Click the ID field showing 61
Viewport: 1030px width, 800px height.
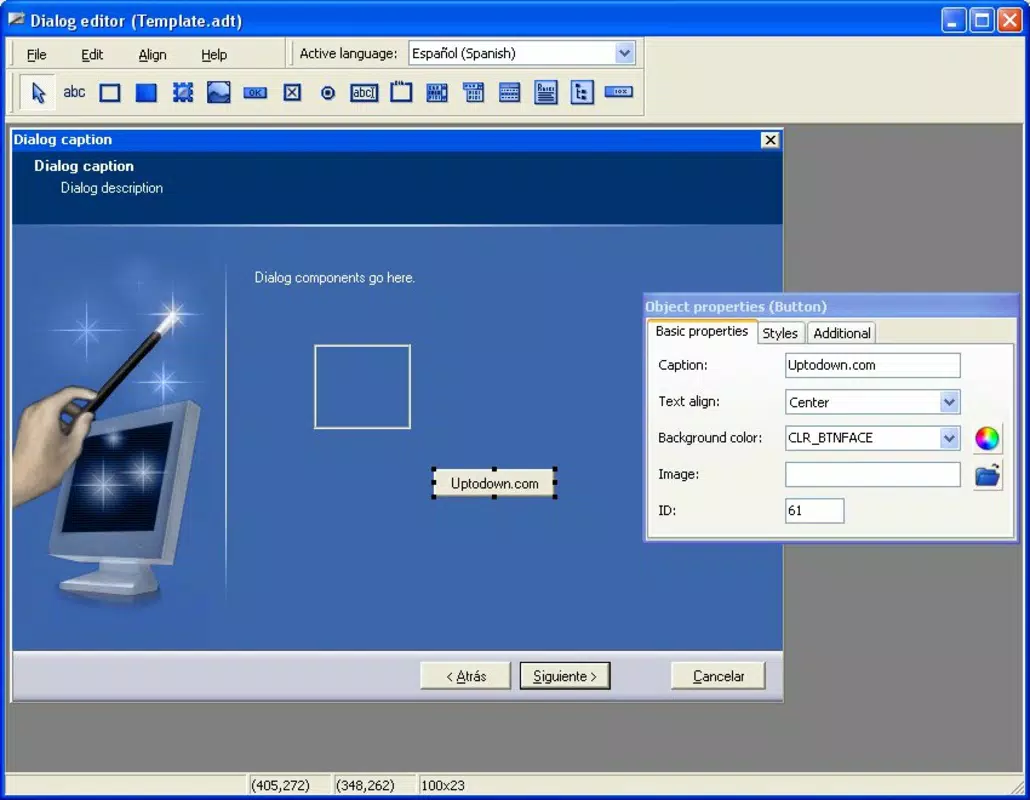[815, 511]
